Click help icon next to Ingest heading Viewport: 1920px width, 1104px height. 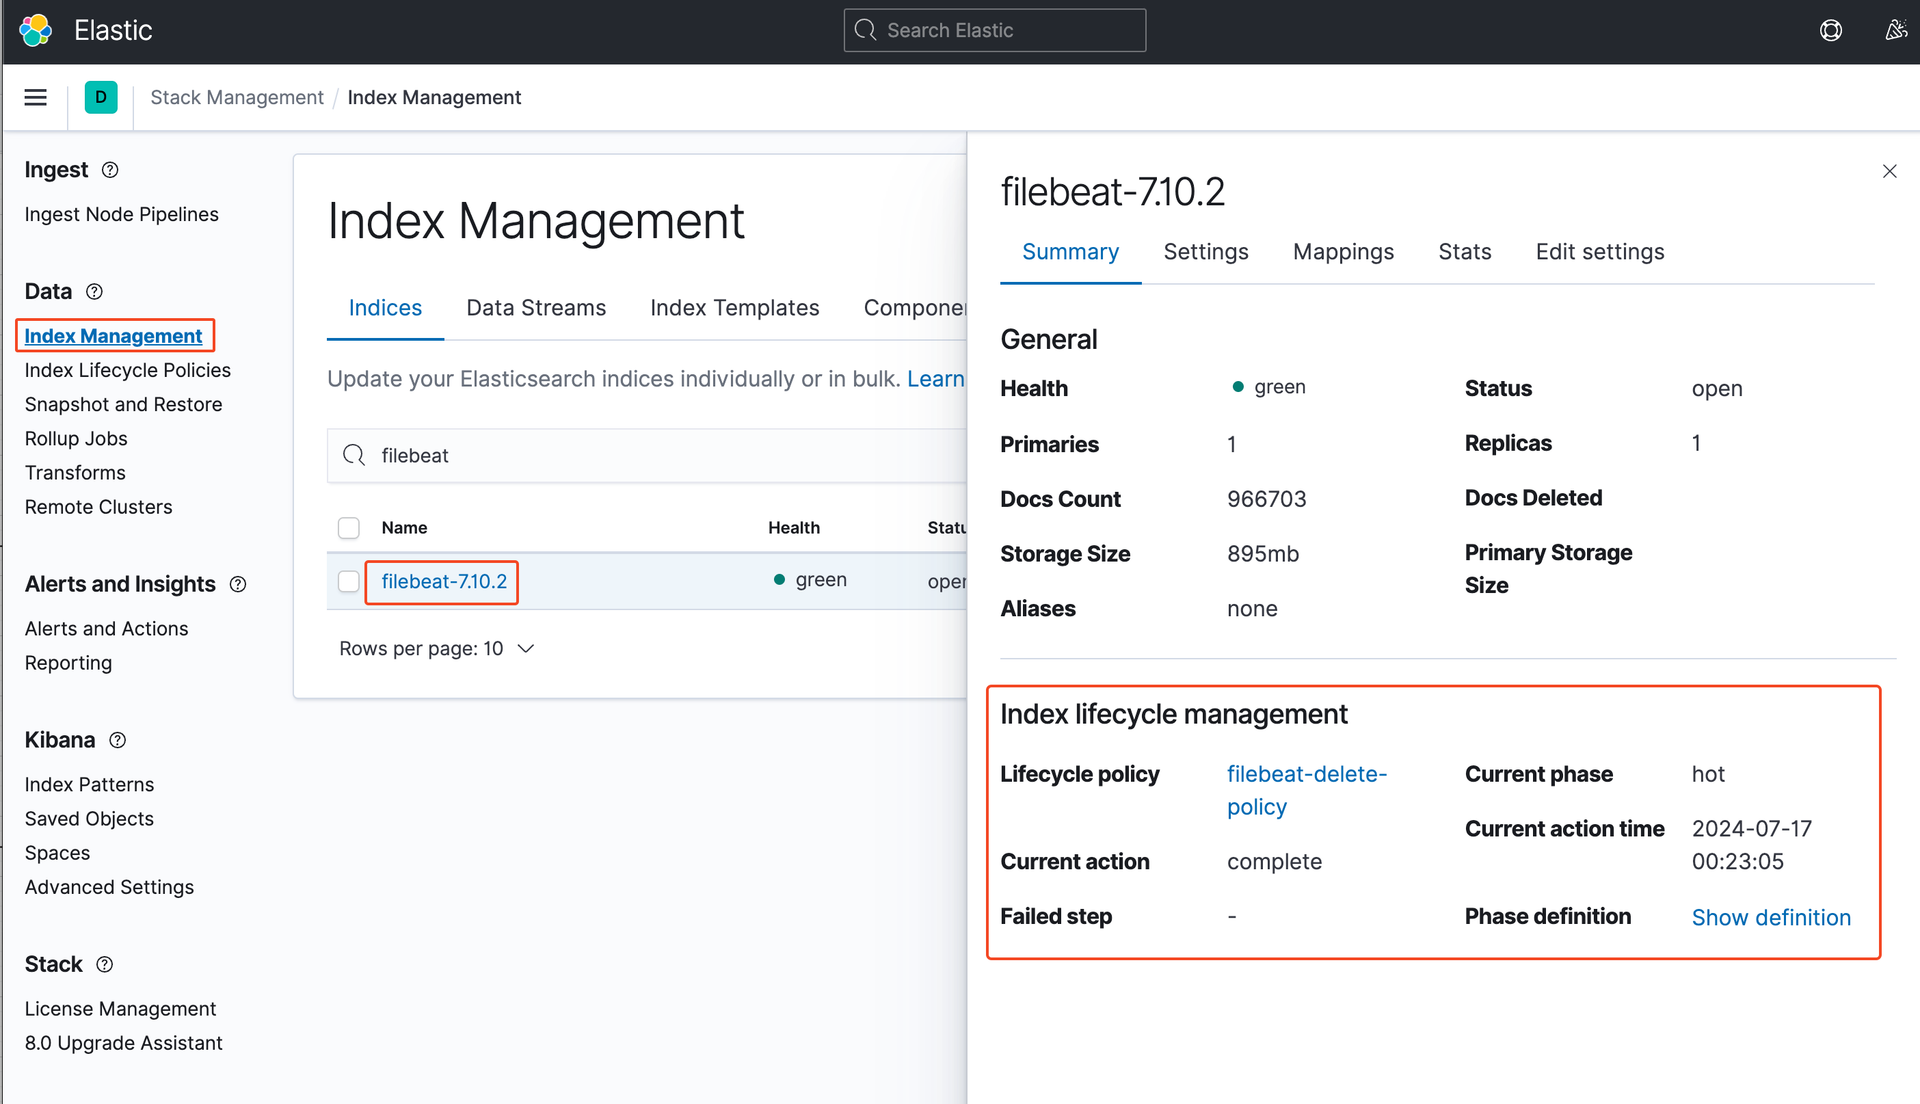(110, 170)
